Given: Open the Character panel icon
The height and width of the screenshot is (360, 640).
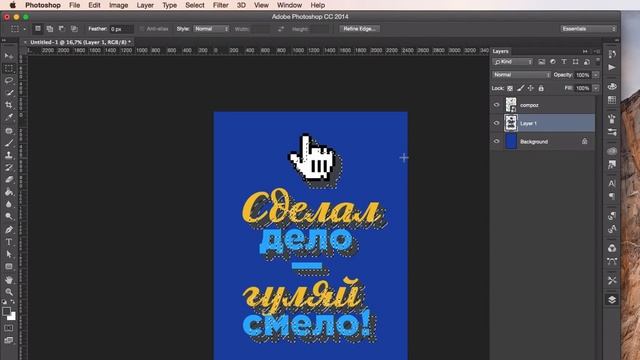Looking at the screenshot, I should (x=611, y=183).
